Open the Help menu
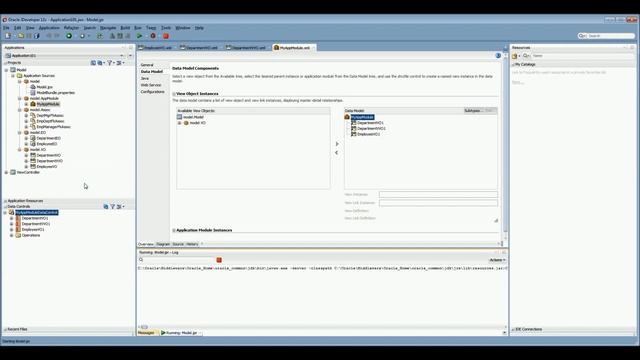 (x=199, y=28)
